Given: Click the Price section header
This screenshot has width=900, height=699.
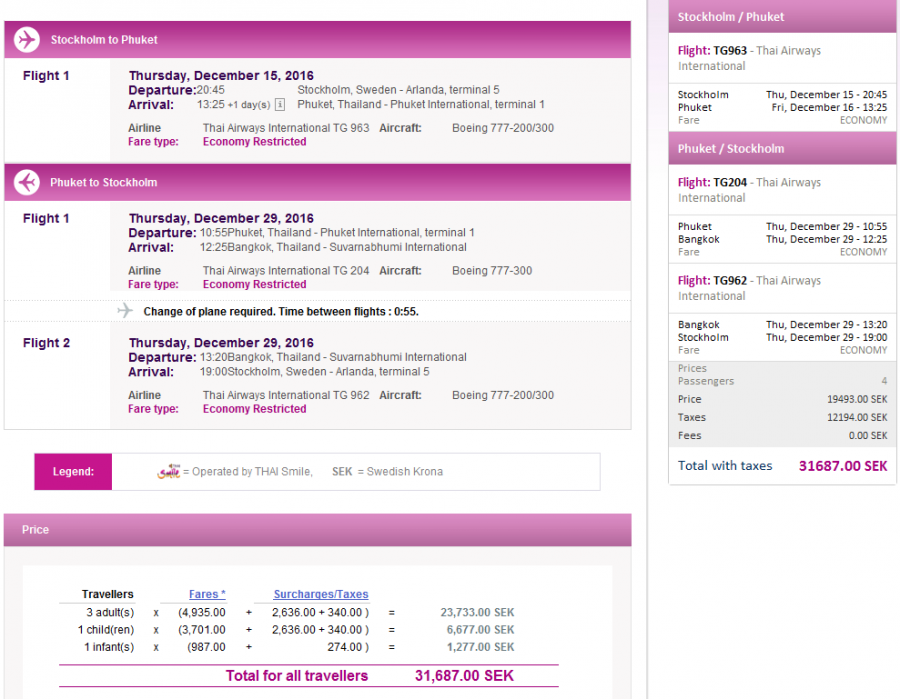Looking at the screenshot, I should 317,530.
